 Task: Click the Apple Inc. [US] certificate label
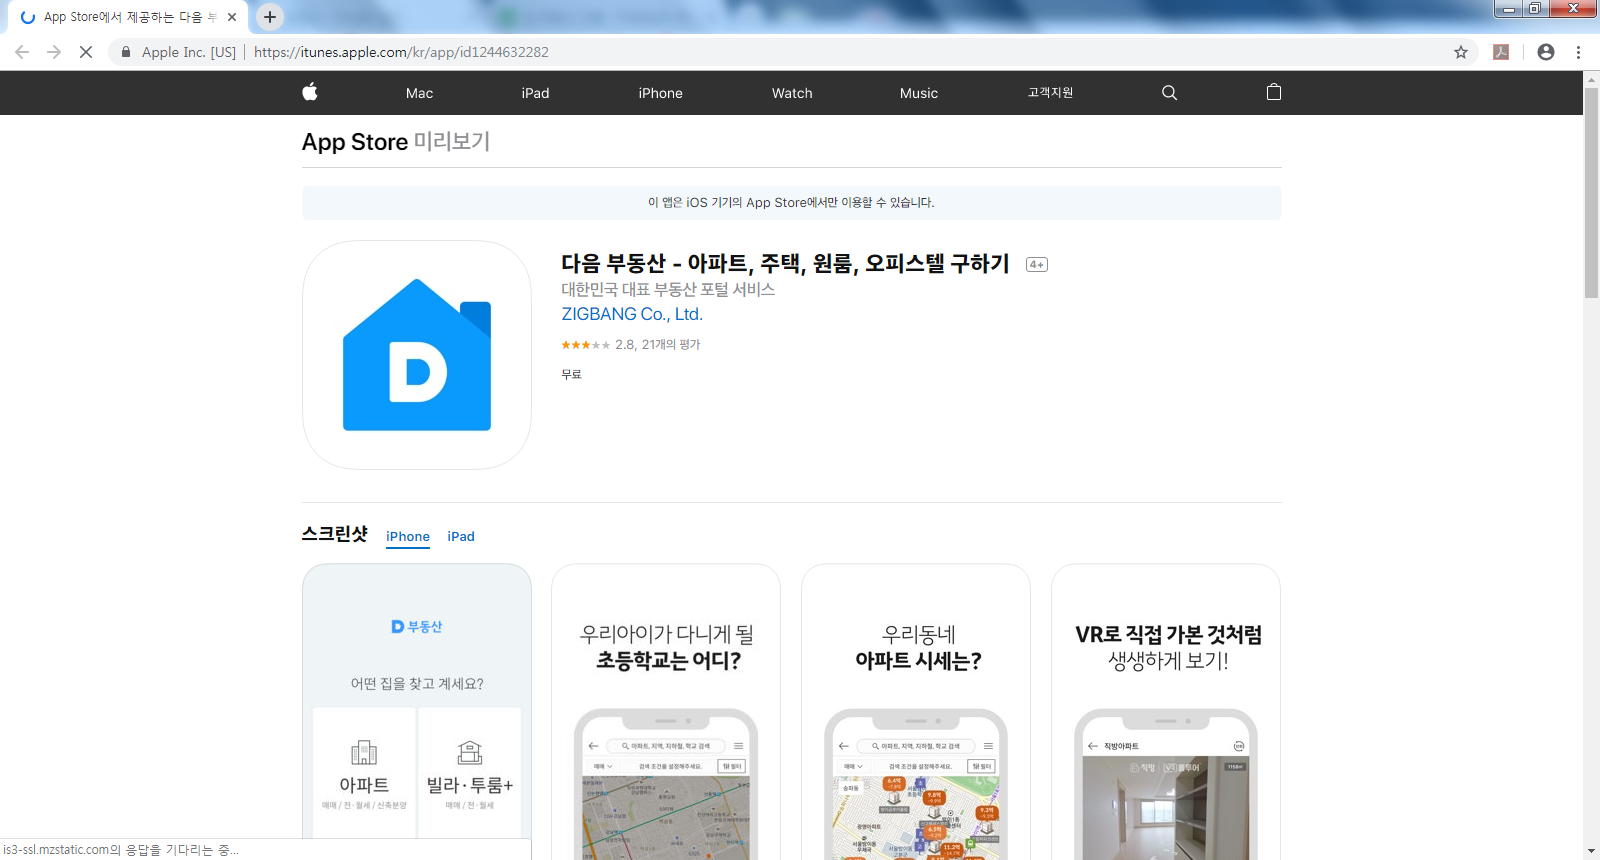click(x=189, y=52)
